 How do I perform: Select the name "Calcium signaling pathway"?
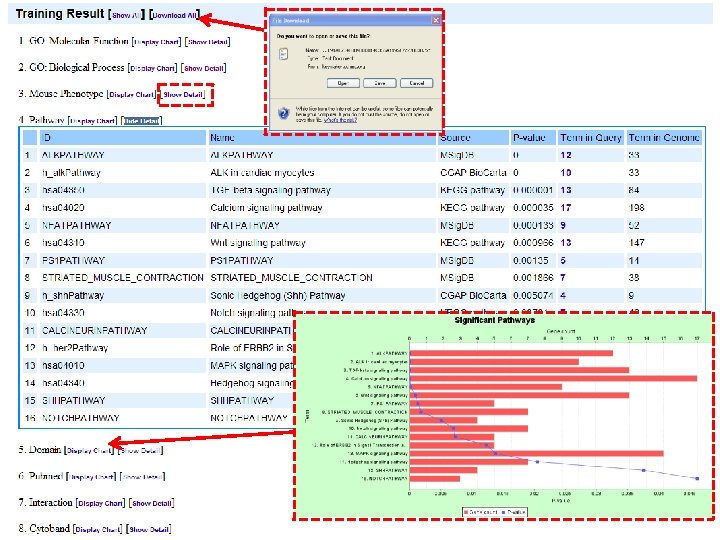(266, 208)
